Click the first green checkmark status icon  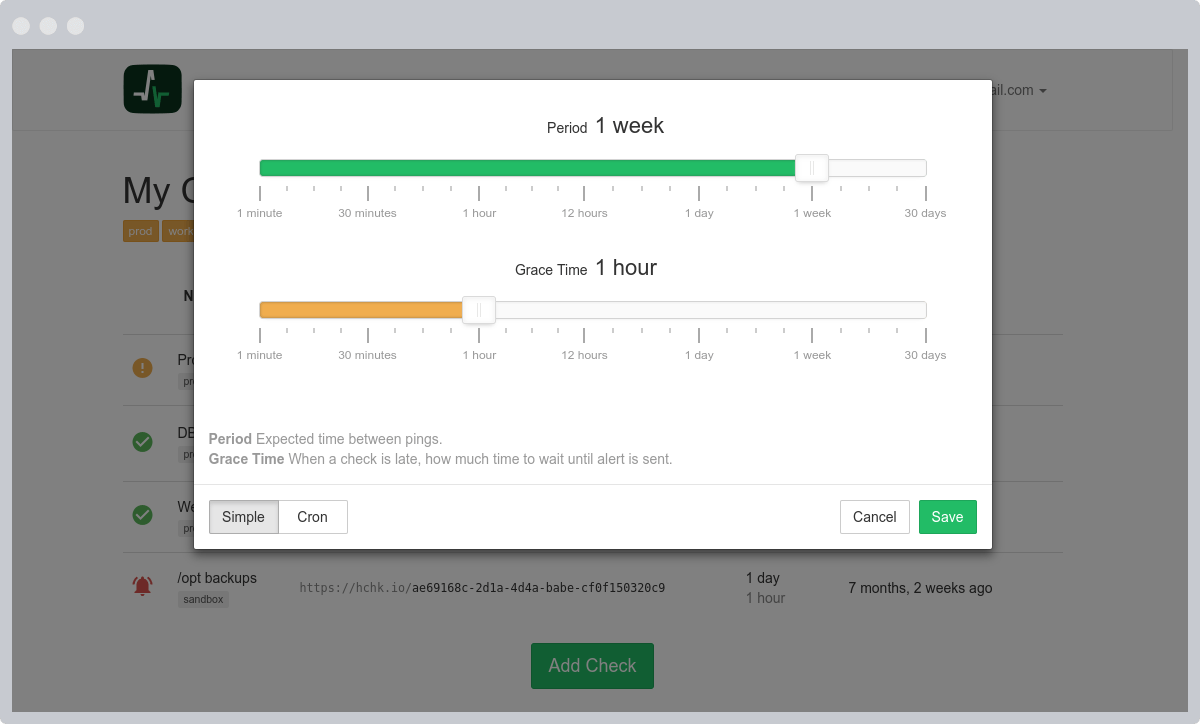pyautogui.click(x=143, y=441)
